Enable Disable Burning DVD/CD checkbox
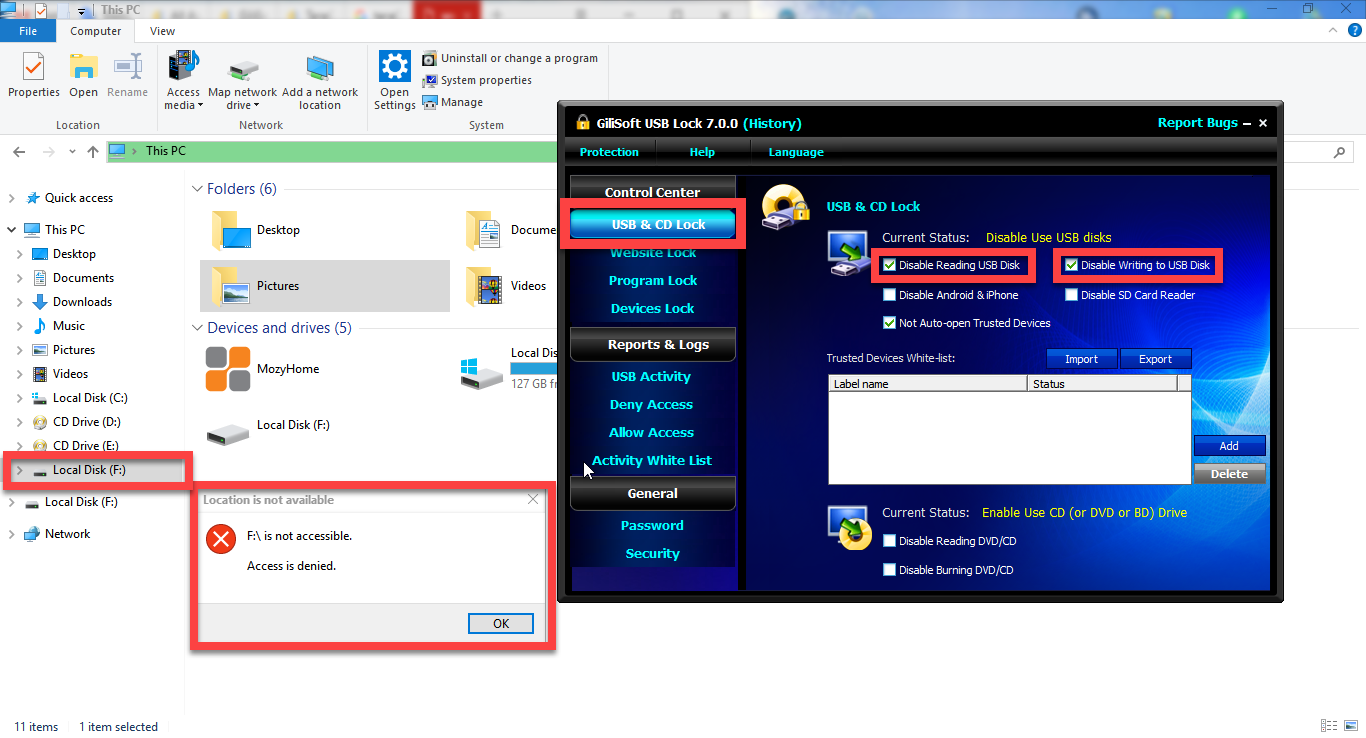1366x738 pixels. [x=890, y=570]
